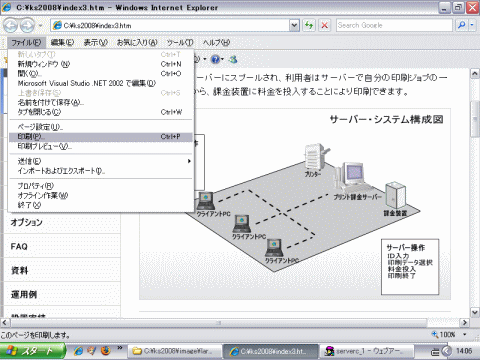Screen dimensions: 480x360
Task: Click the horizontal scrollbar right arrow
Action: [464, 323]
